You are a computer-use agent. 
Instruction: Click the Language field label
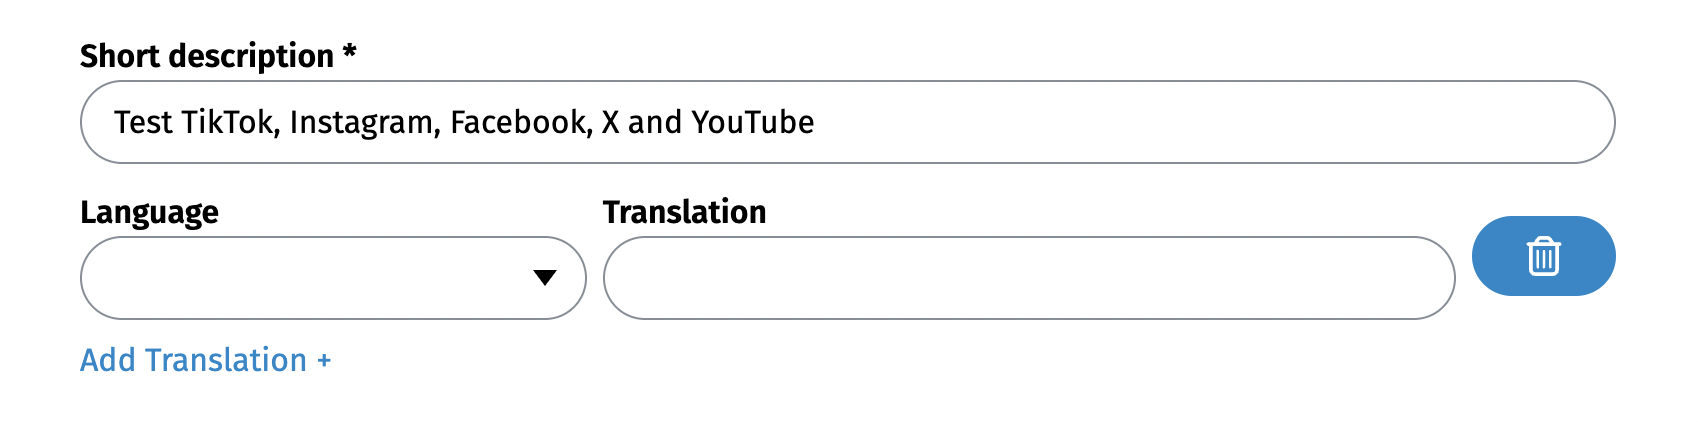pos(149,212)
